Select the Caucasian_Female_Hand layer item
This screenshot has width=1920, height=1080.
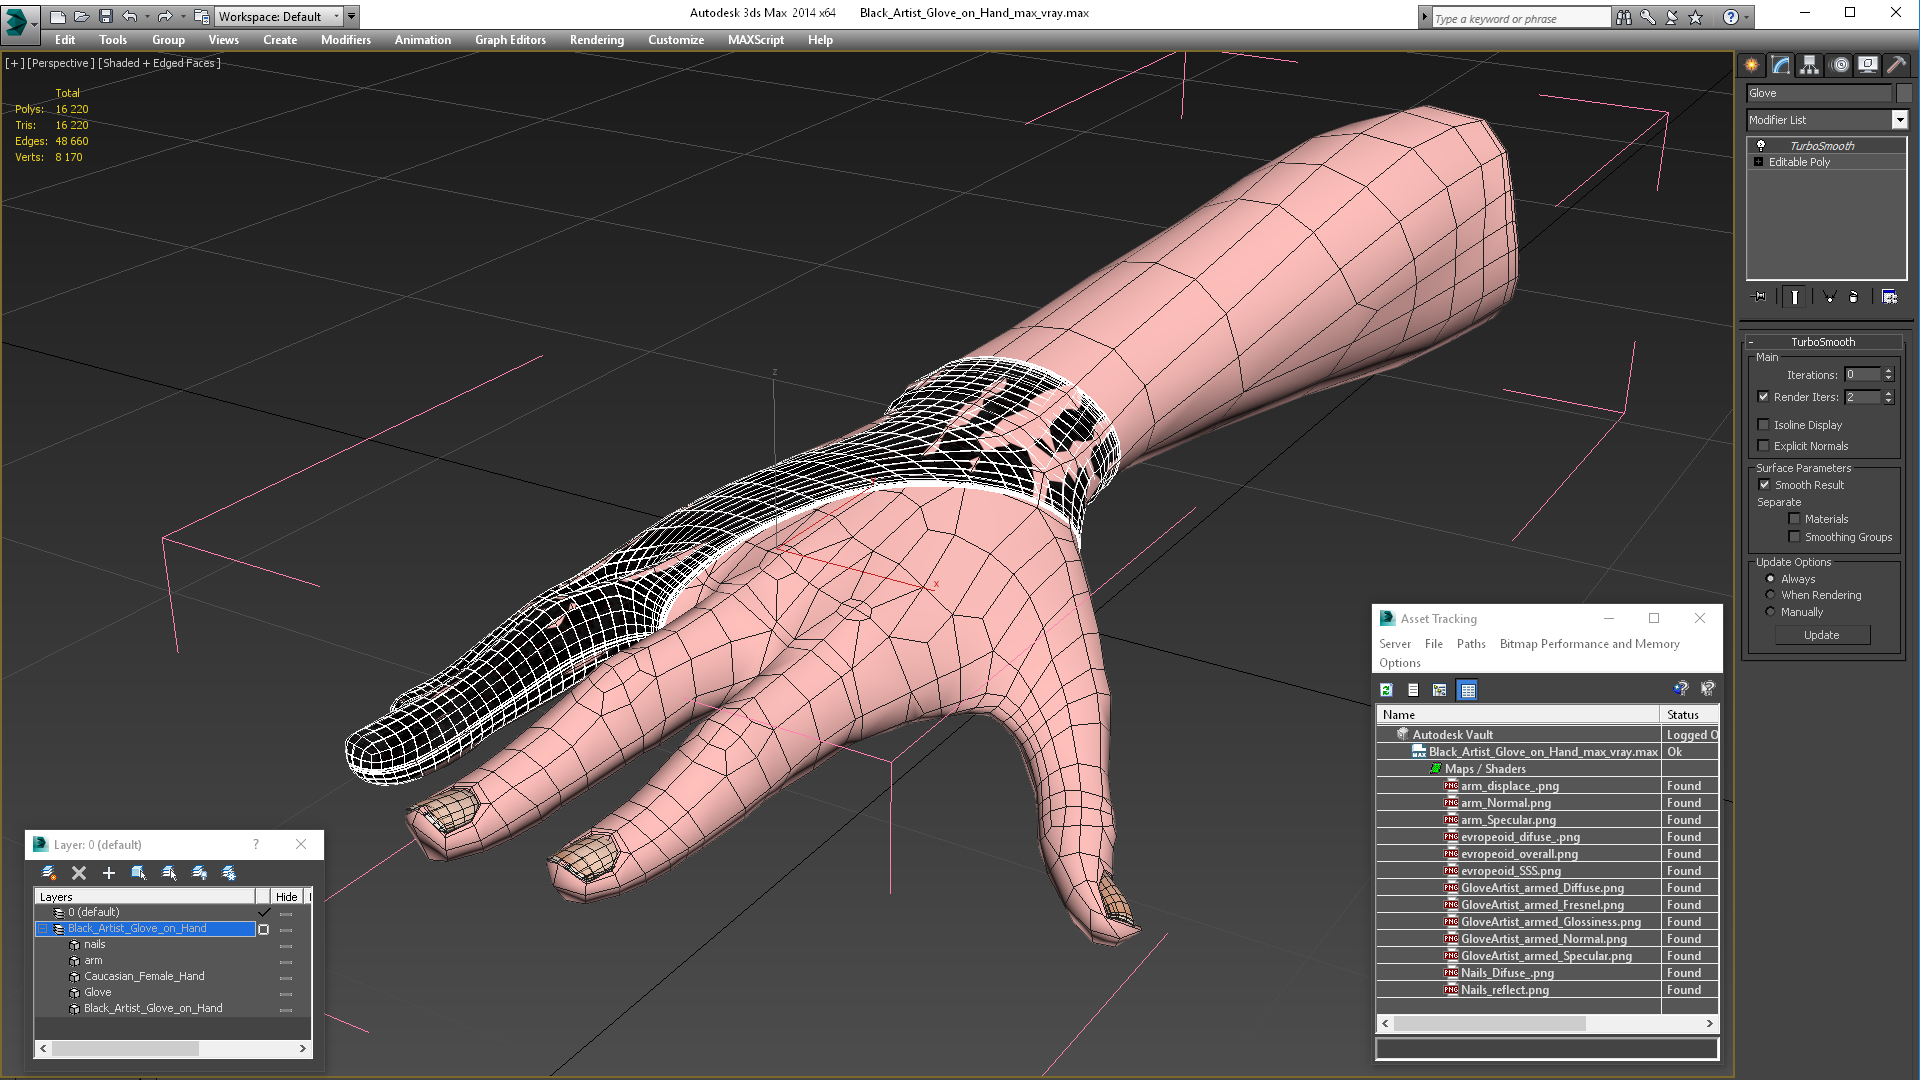coord(144,977)
